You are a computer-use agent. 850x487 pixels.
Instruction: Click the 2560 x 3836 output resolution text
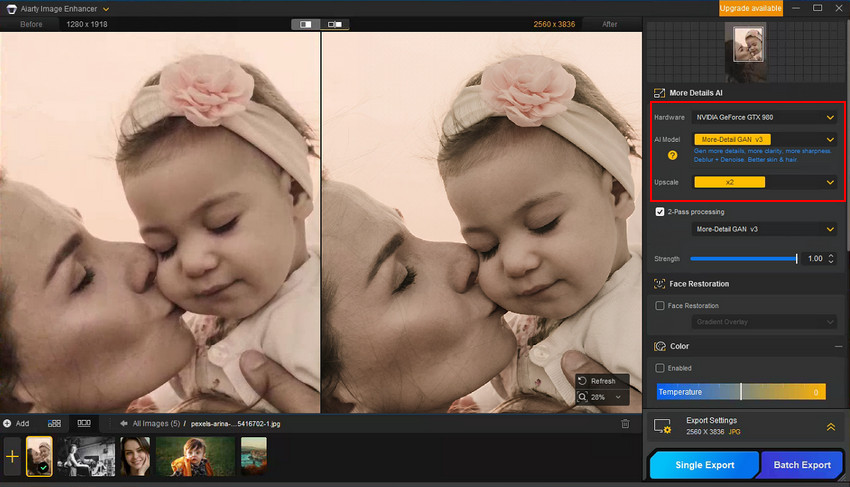pos(554,24)
